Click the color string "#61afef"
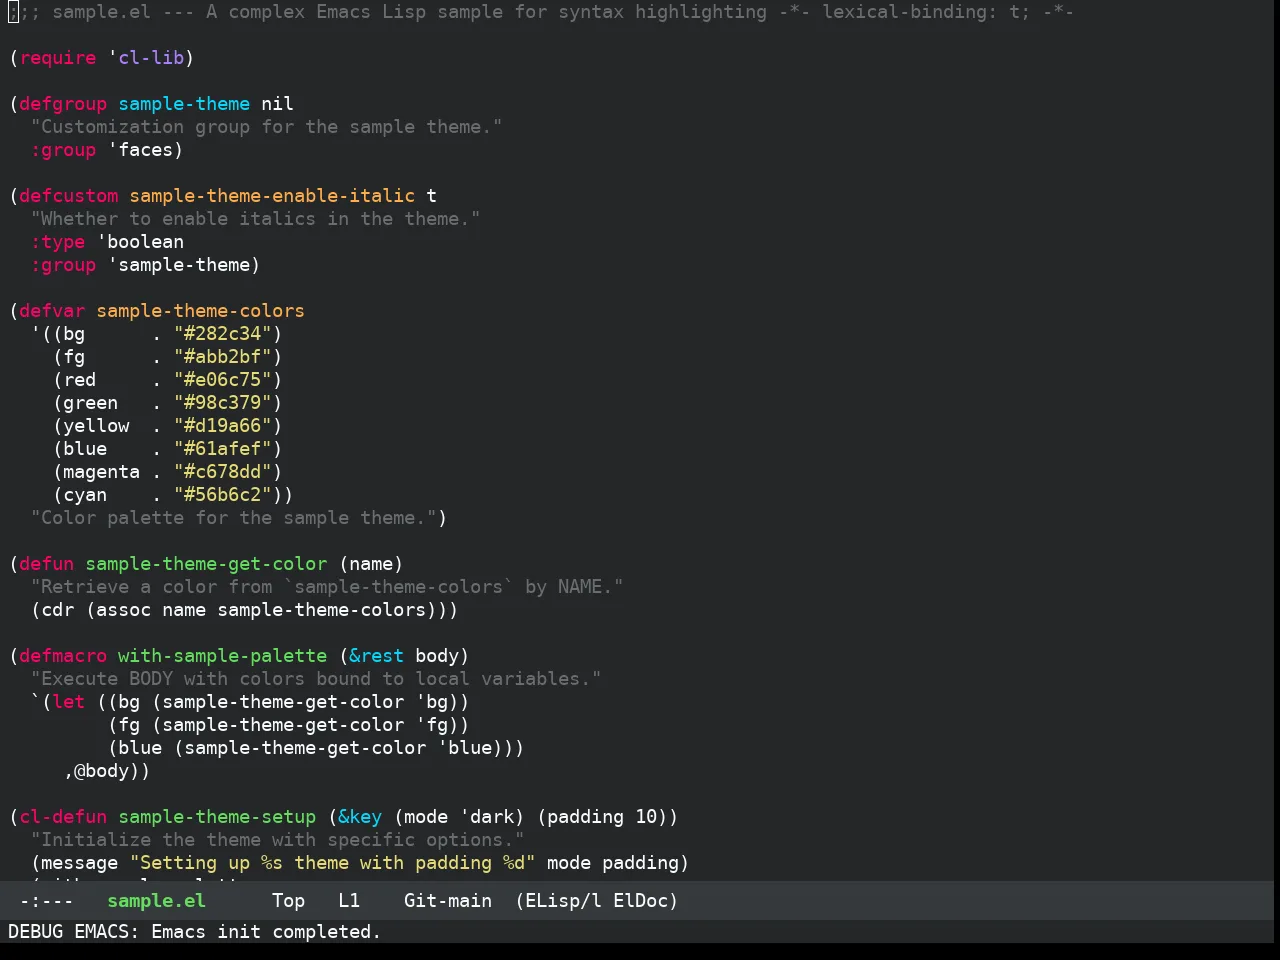Viewport: 1280px width, 960px height. (x=223, y=449)
